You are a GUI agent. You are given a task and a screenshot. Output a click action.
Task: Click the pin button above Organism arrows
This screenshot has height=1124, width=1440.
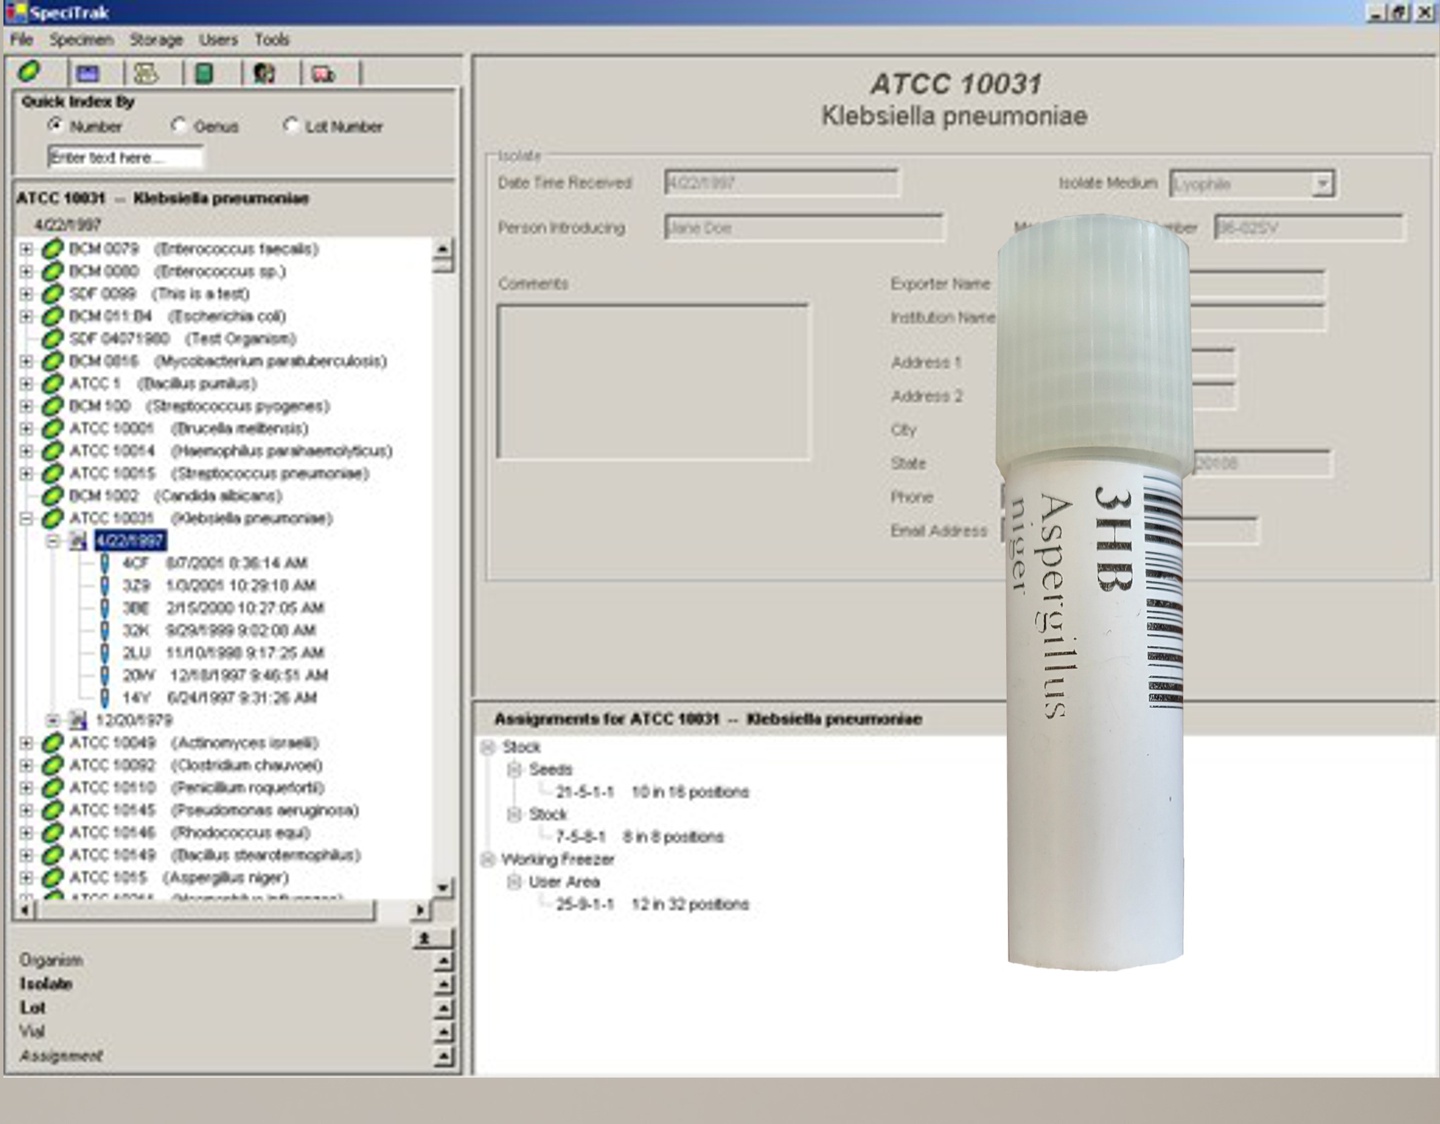[x=424, y=938]
